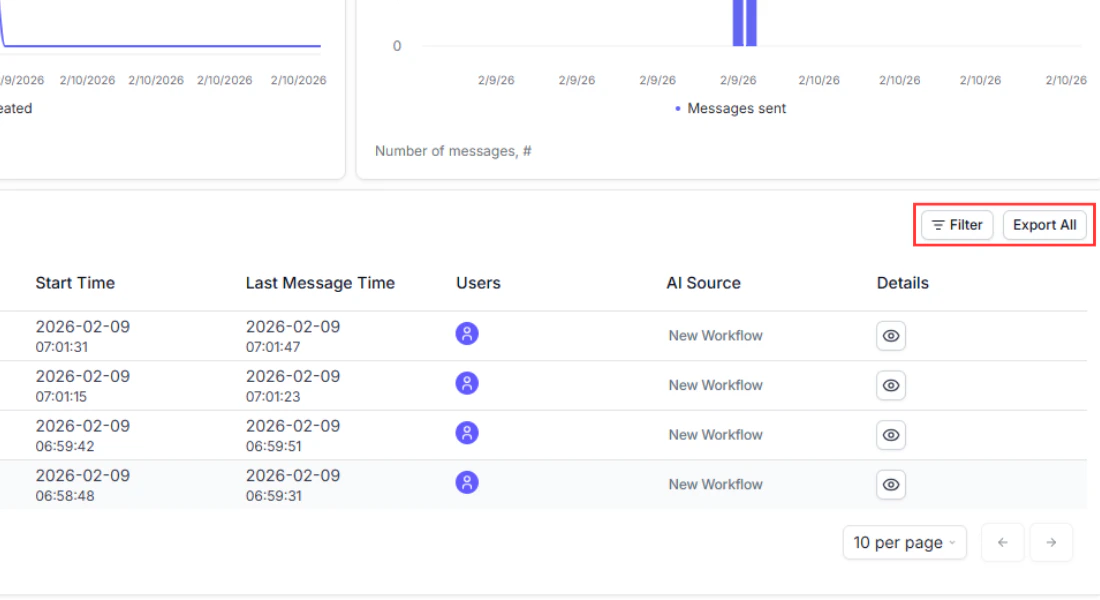Click the Start Time column header
Viewport: 1100px width, 600px height.
tap(74, 283)
